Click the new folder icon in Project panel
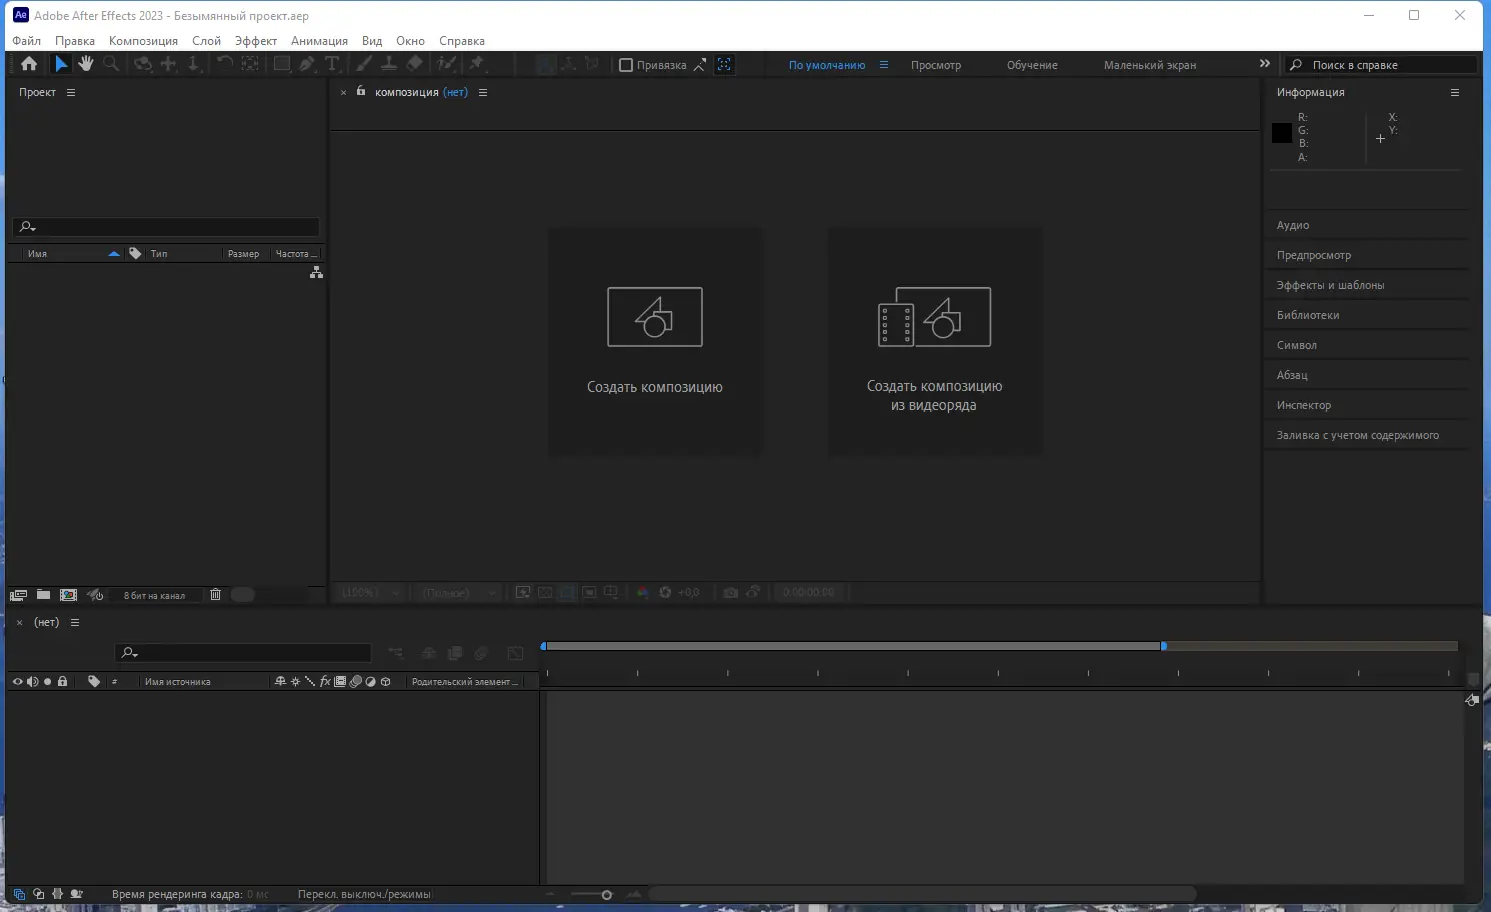The height and width of the screenshot is (912, 1491). point(43,594)
